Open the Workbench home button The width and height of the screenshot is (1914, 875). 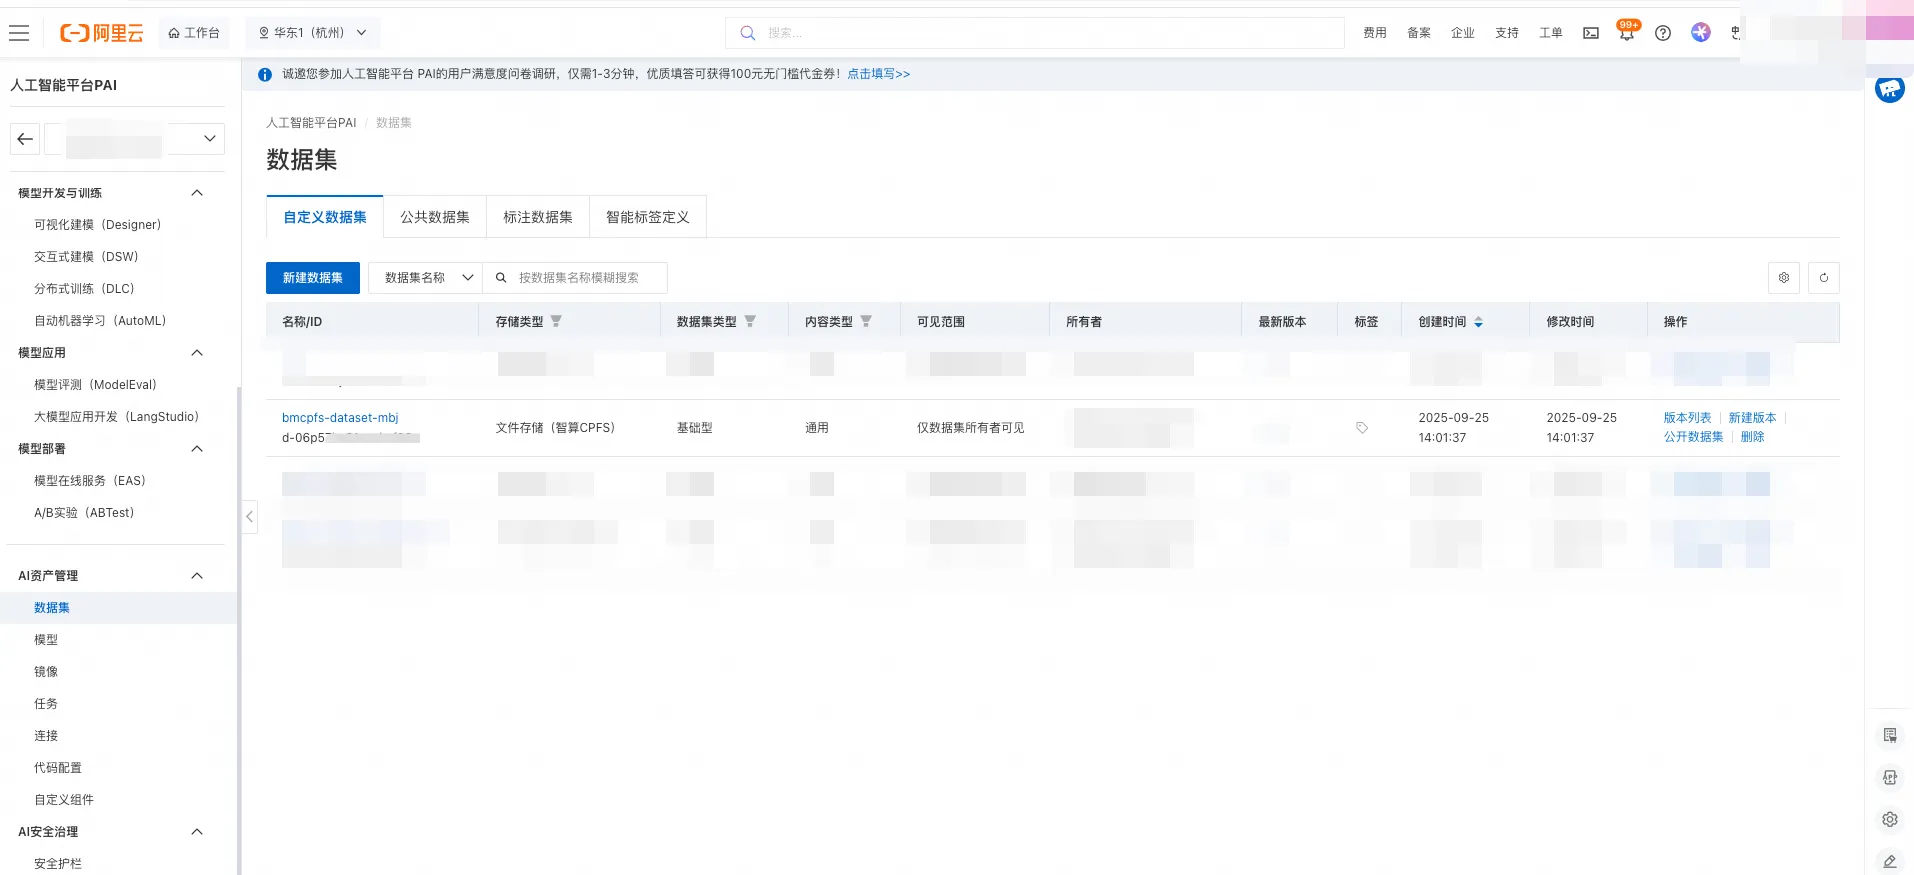pyautogui.click(x=194, y=33)
